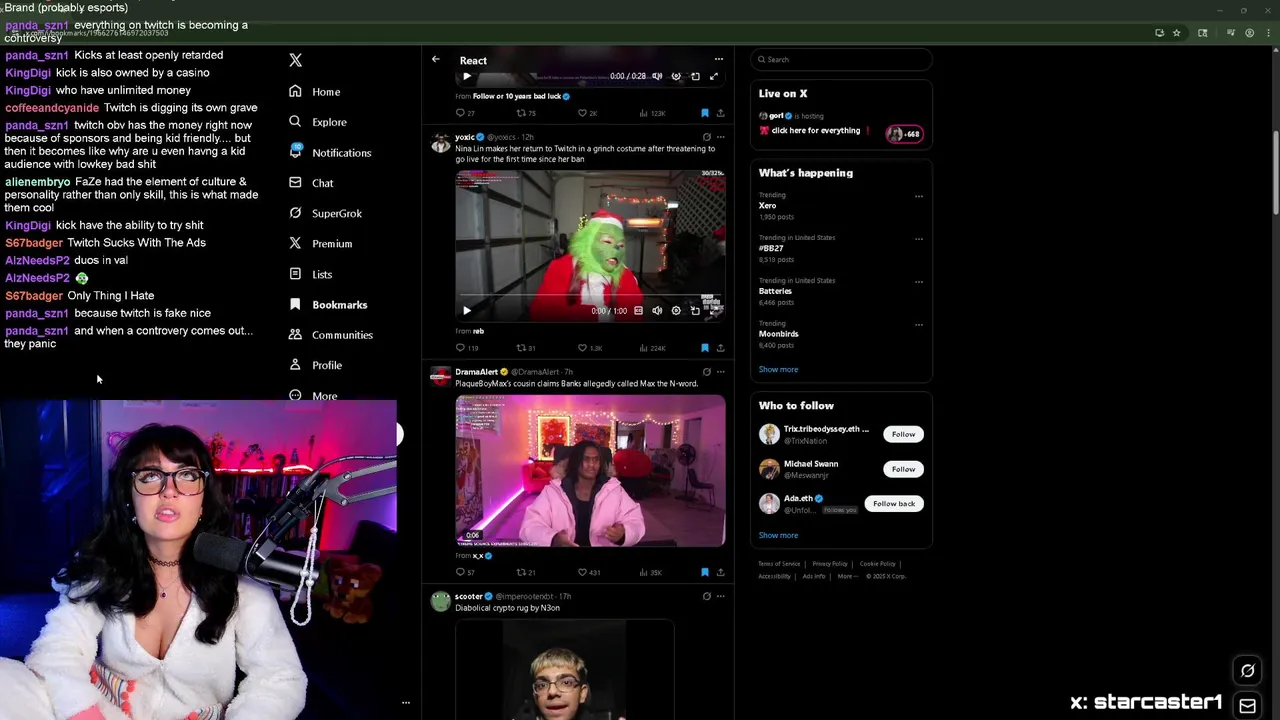Open three-dot menu on scooter post
Viewport: 1280px width, 720px height.
720,596
